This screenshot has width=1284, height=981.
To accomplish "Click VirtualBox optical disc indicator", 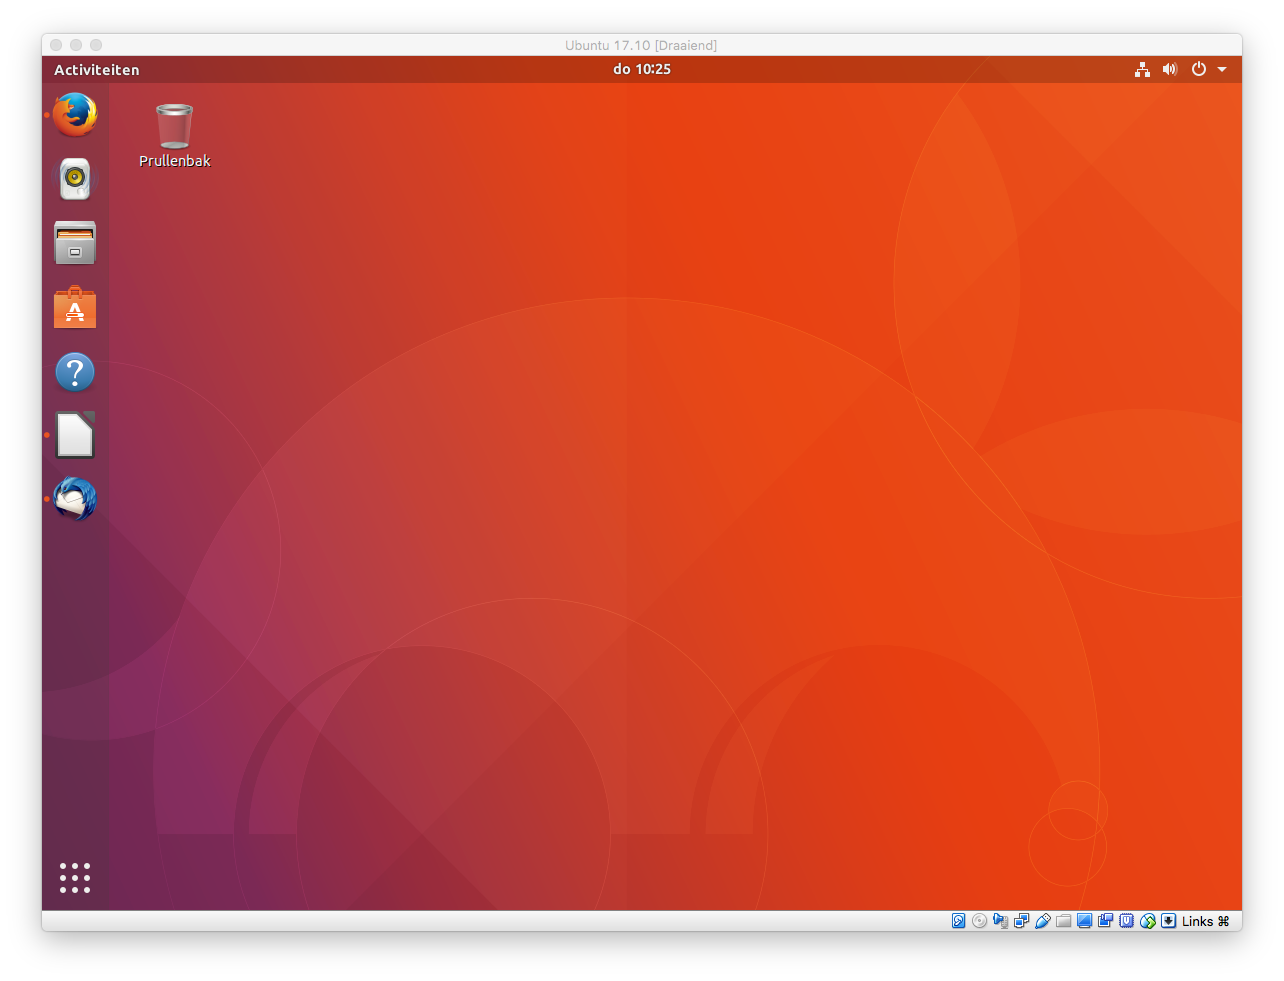I will (x=980, y=921).
